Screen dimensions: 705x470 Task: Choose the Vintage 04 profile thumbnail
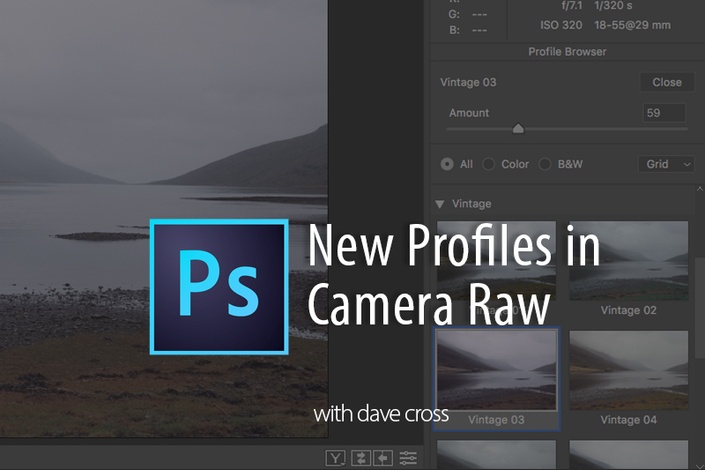629,370
